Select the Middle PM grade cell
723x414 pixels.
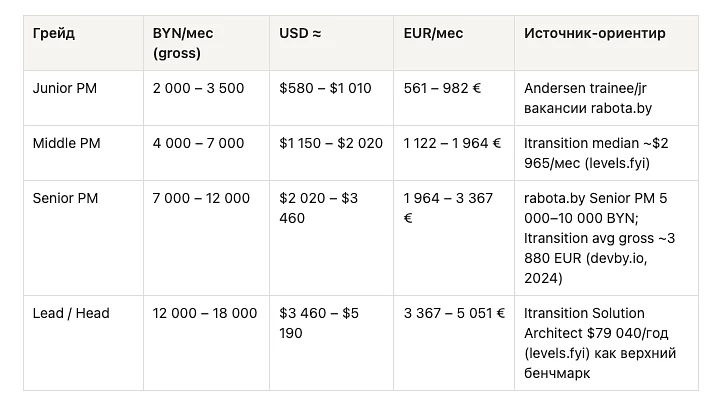coord(69,143)
